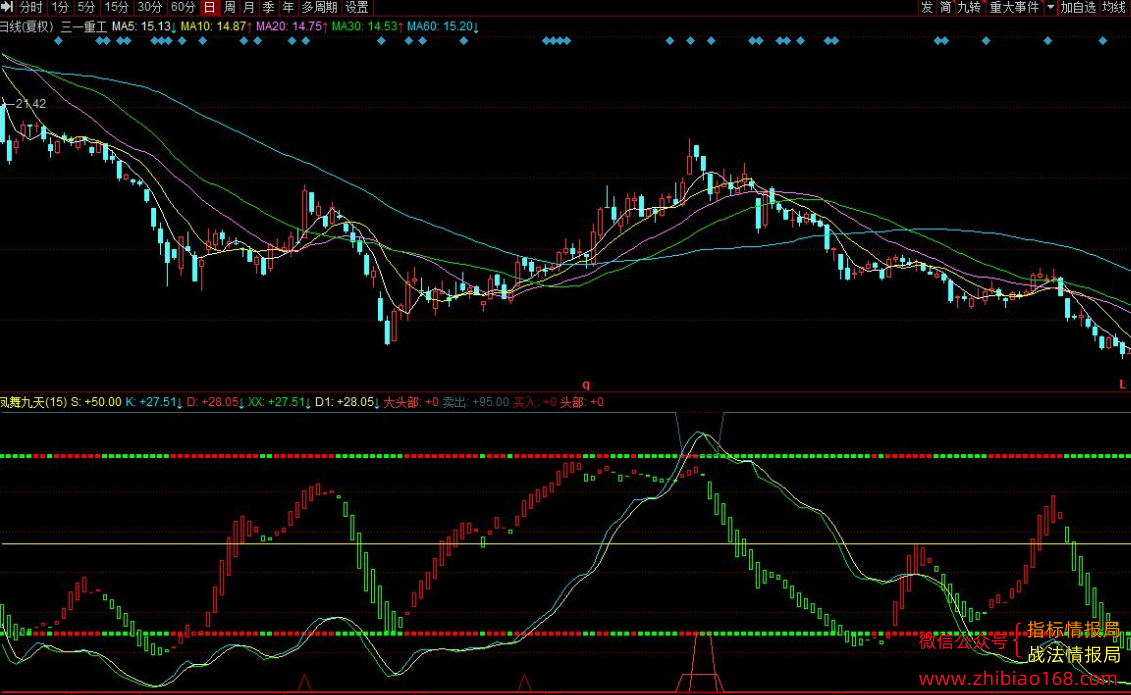Open the 设置 settings button
Image resolution: width=1131 pixels, height=695 pixels.
(x=356, y=7)
